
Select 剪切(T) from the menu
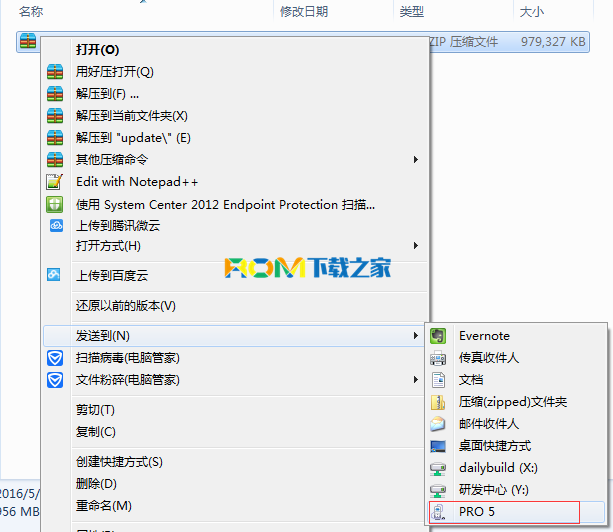95,410
